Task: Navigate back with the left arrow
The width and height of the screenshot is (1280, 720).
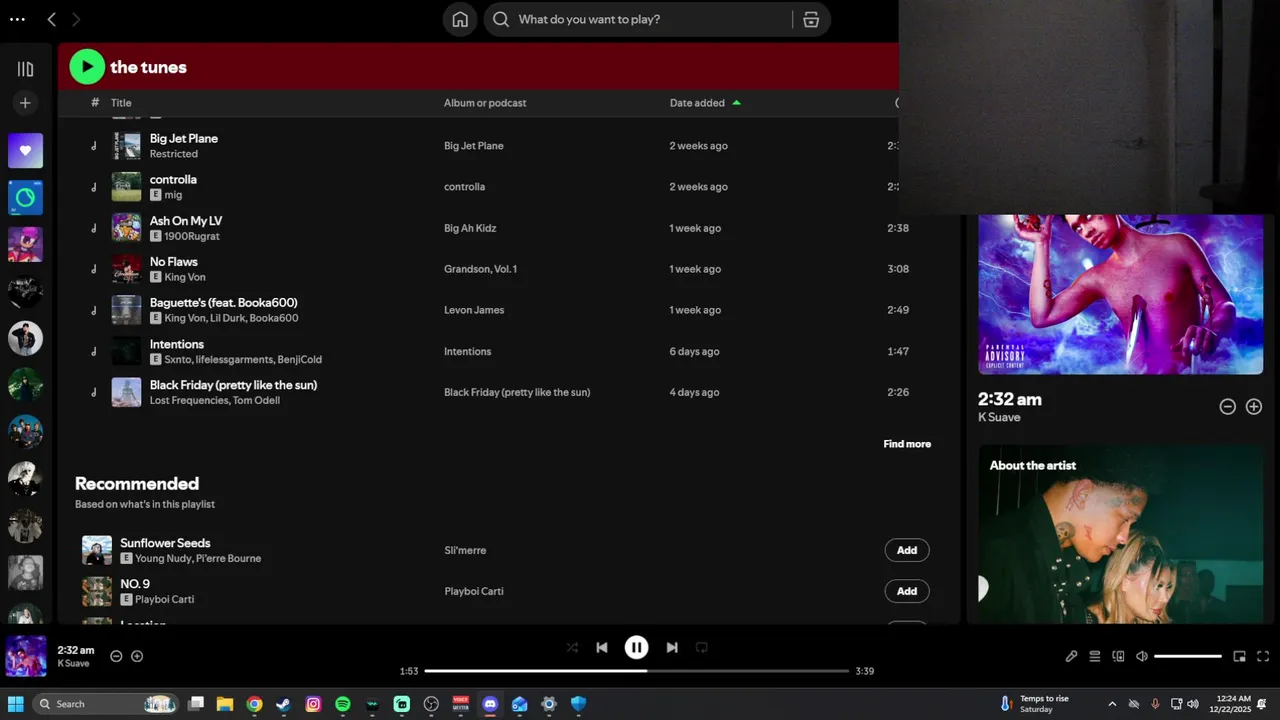Action: 52,19
